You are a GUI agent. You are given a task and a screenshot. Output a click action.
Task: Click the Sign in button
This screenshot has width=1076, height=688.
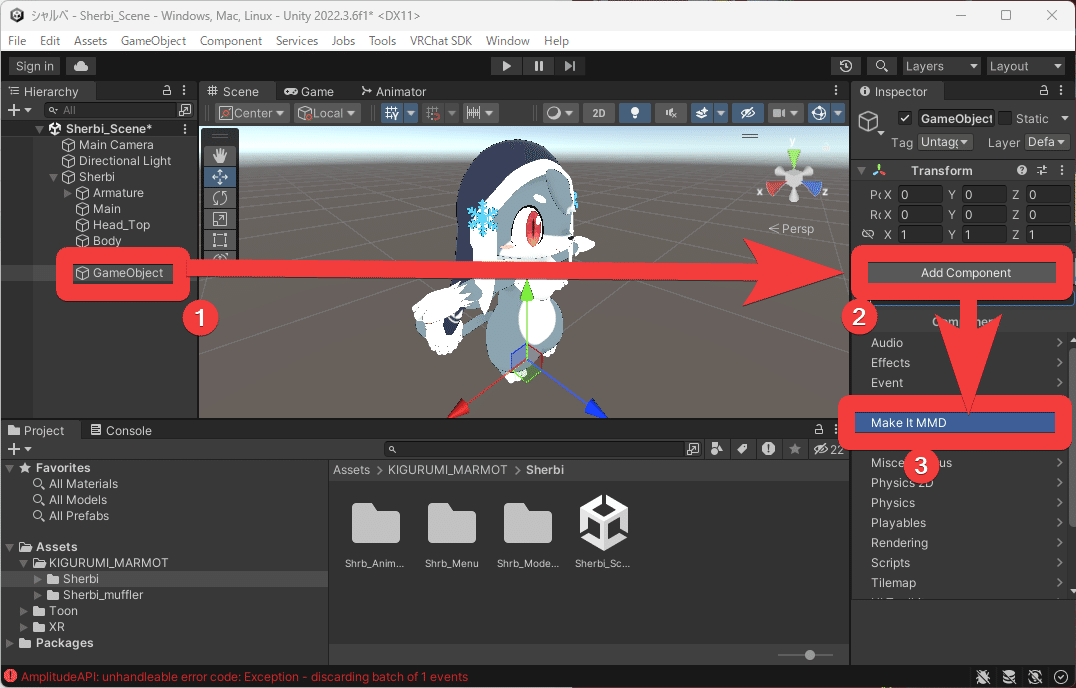[x=34, y=66]
